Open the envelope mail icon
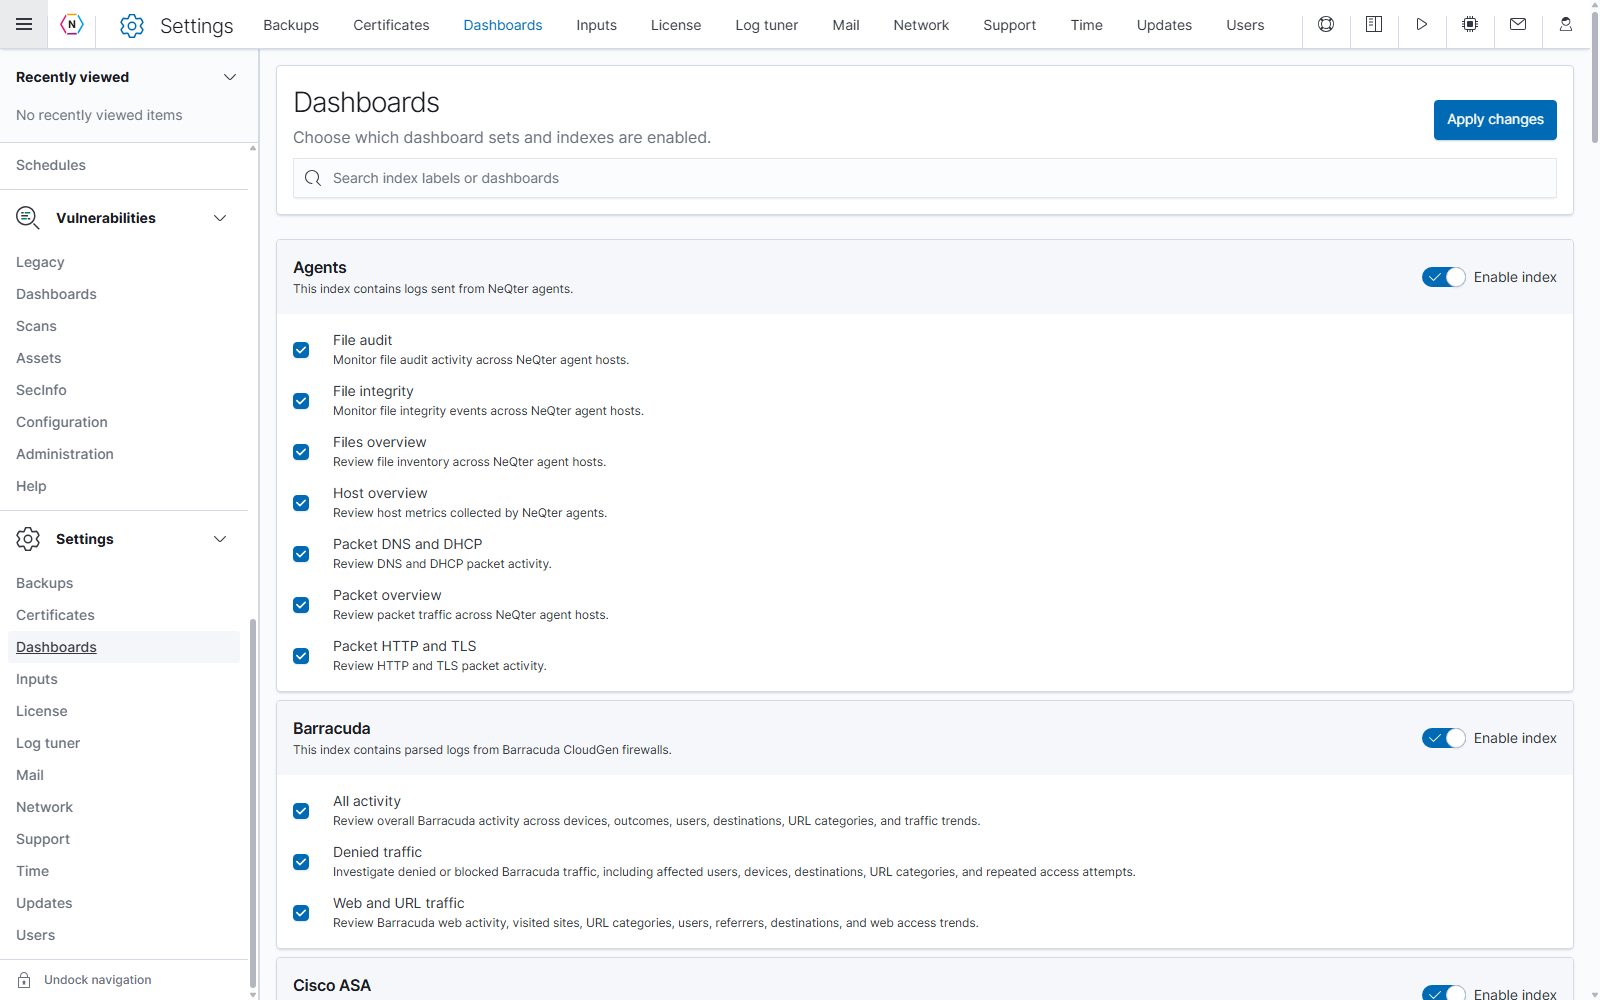1600x1000 pixels. (x=1518, y=24)
